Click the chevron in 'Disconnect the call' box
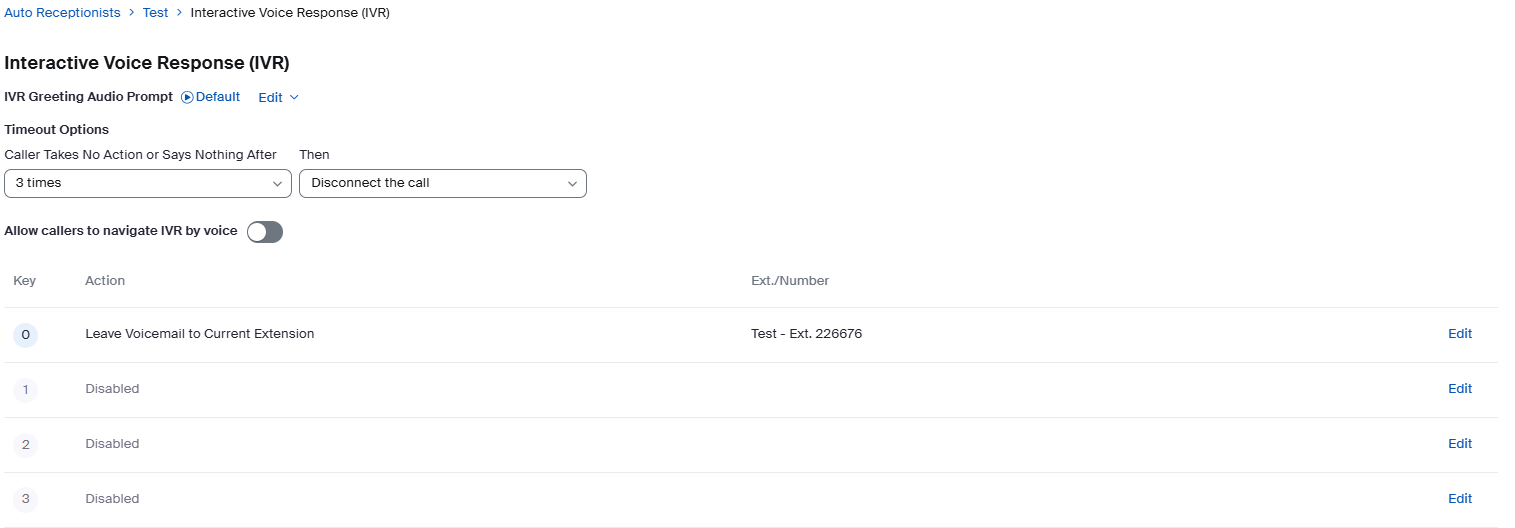The height and width of the screenshot is (528, 1515). click(x=573, y=184)
